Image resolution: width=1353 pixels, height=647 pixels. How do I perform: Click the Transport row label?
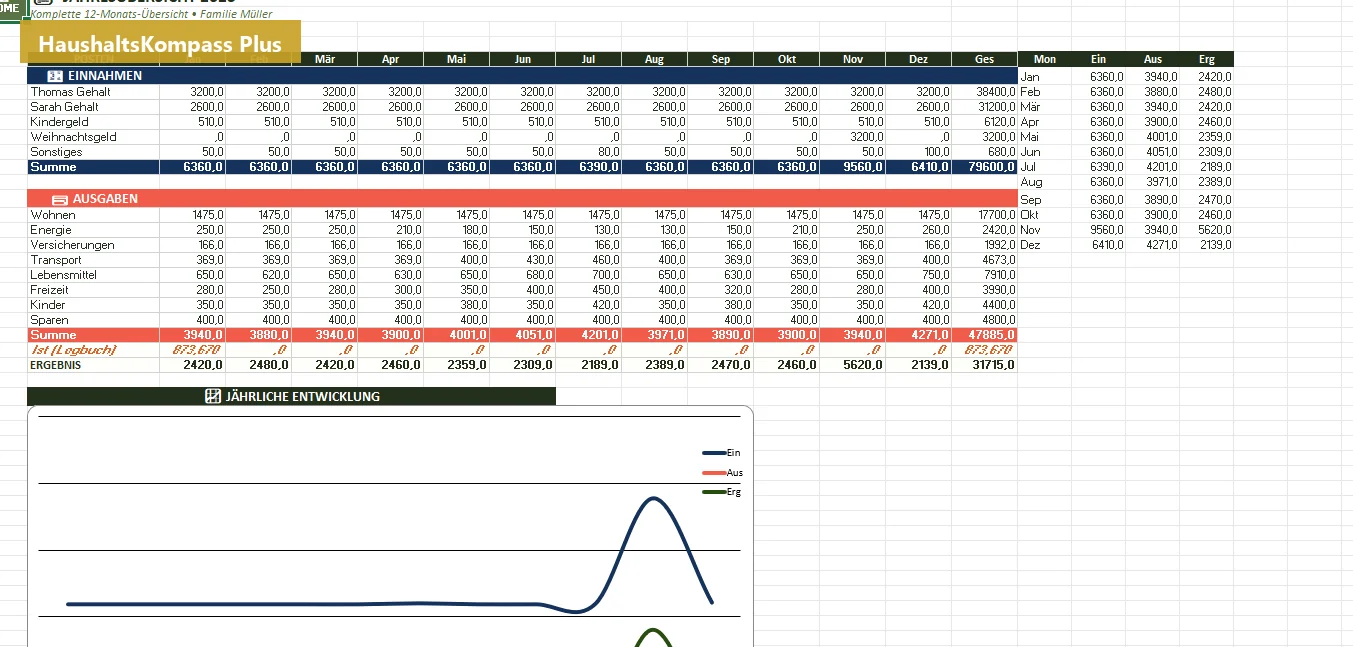tap(56, 260)
